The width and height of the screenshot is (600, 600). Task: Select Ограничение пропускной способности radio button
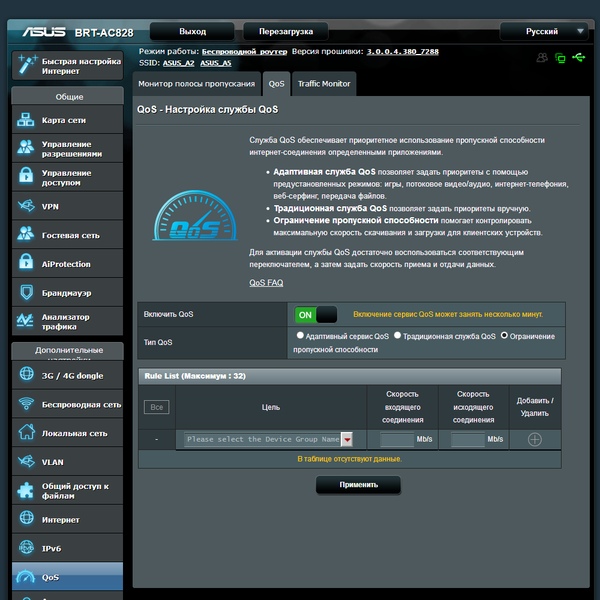click(x=504, y=335)
